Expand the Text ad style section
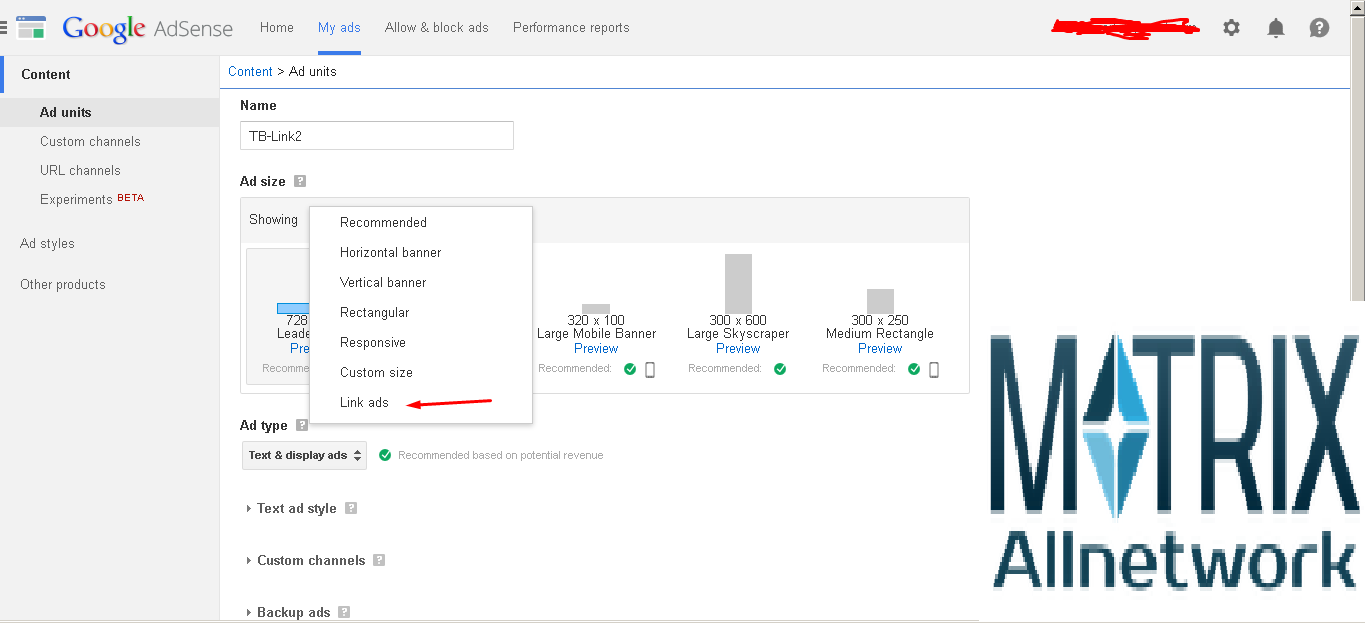The image size is (1365, 623). [296, 508]
